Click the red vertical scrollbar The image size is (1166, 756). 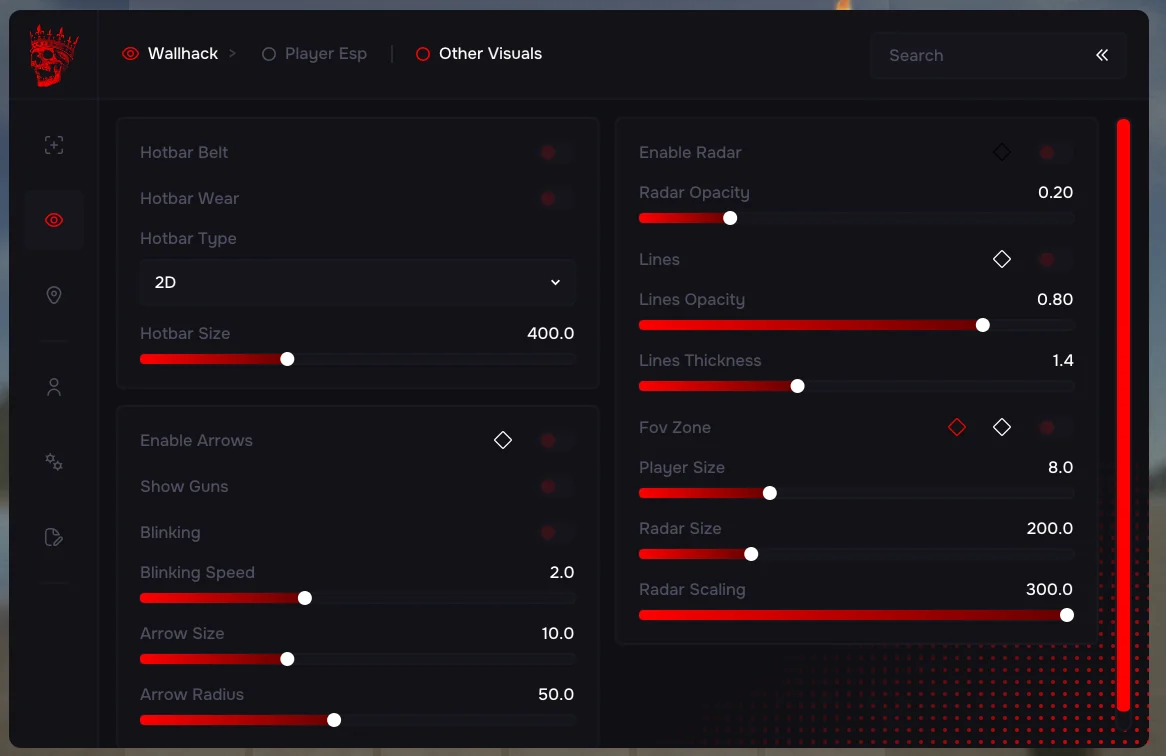[1123, 415]
